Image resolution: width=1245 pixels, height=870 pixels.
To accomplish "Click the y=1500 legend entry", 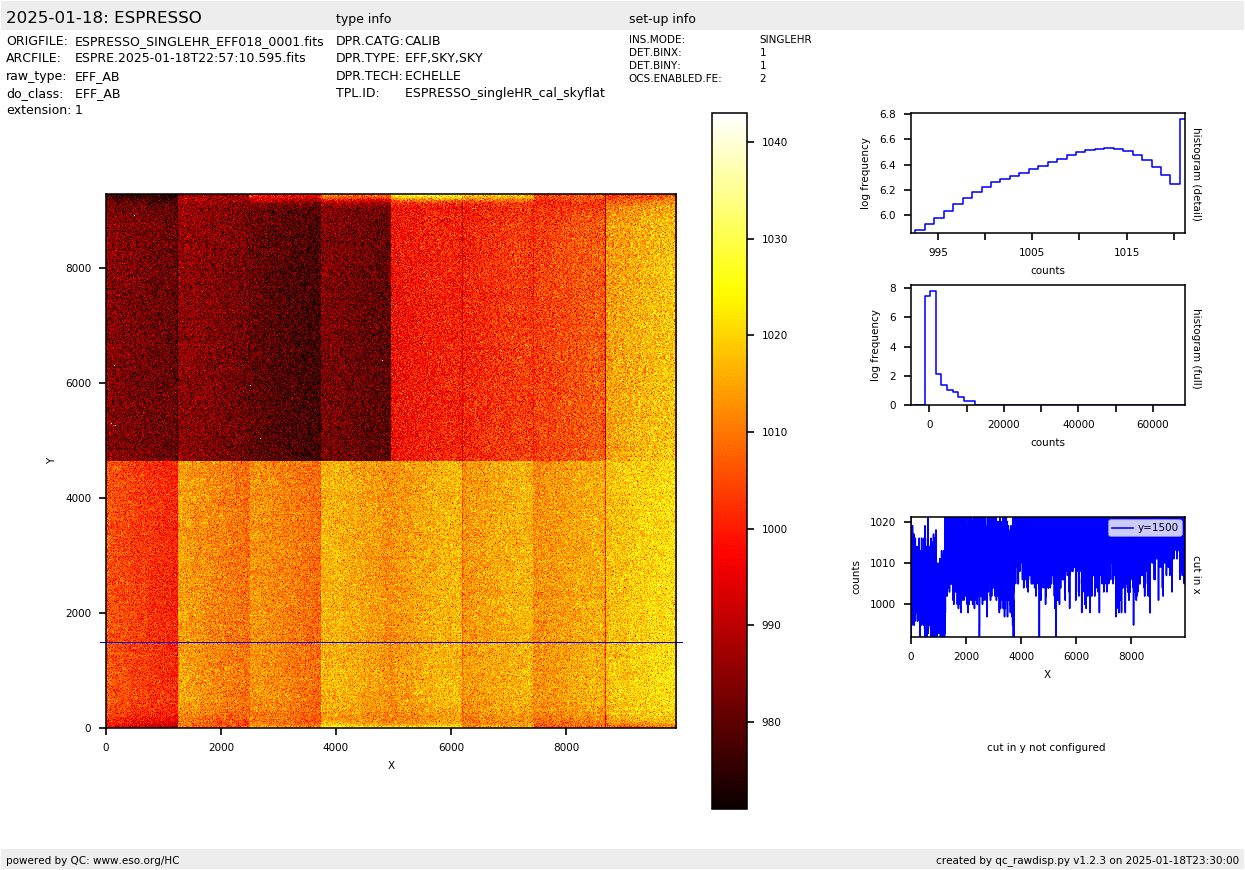I will (x=1145, y=528).
